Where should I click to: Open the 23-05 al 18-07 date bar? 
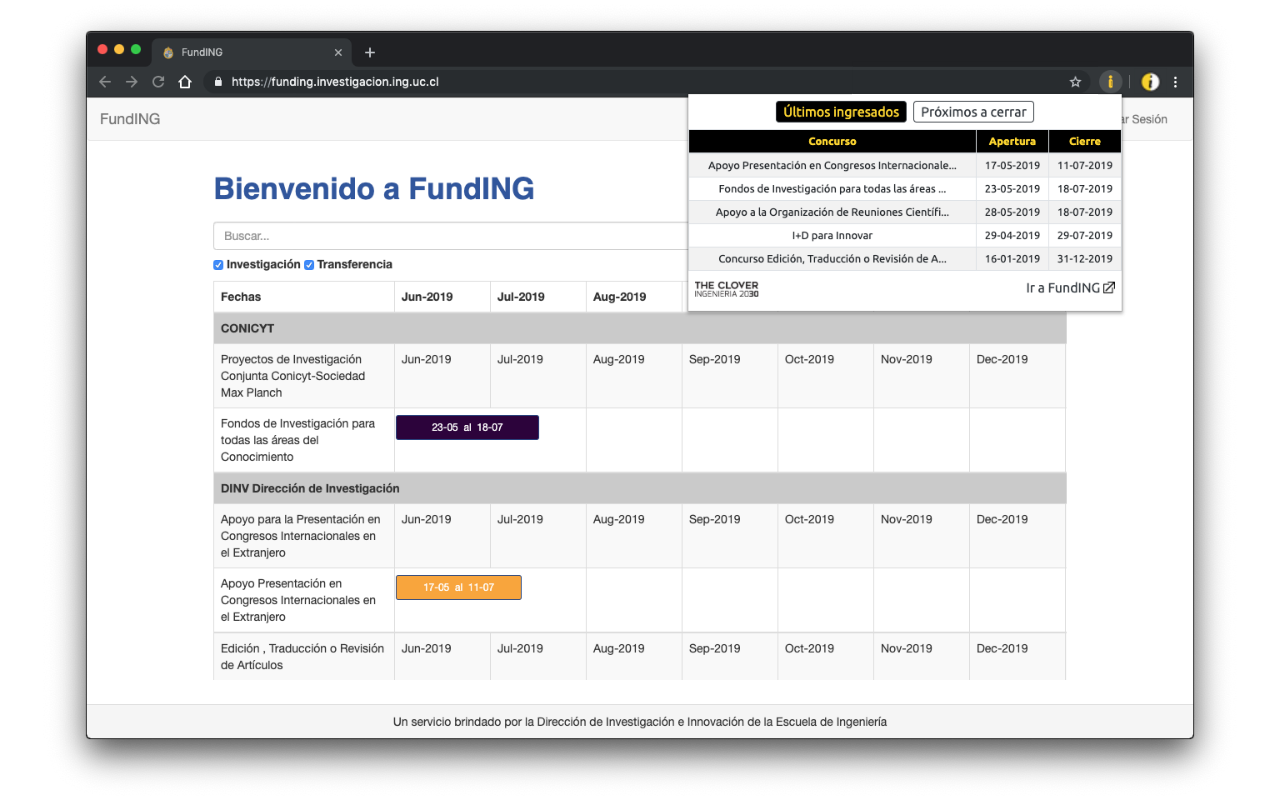467,427
